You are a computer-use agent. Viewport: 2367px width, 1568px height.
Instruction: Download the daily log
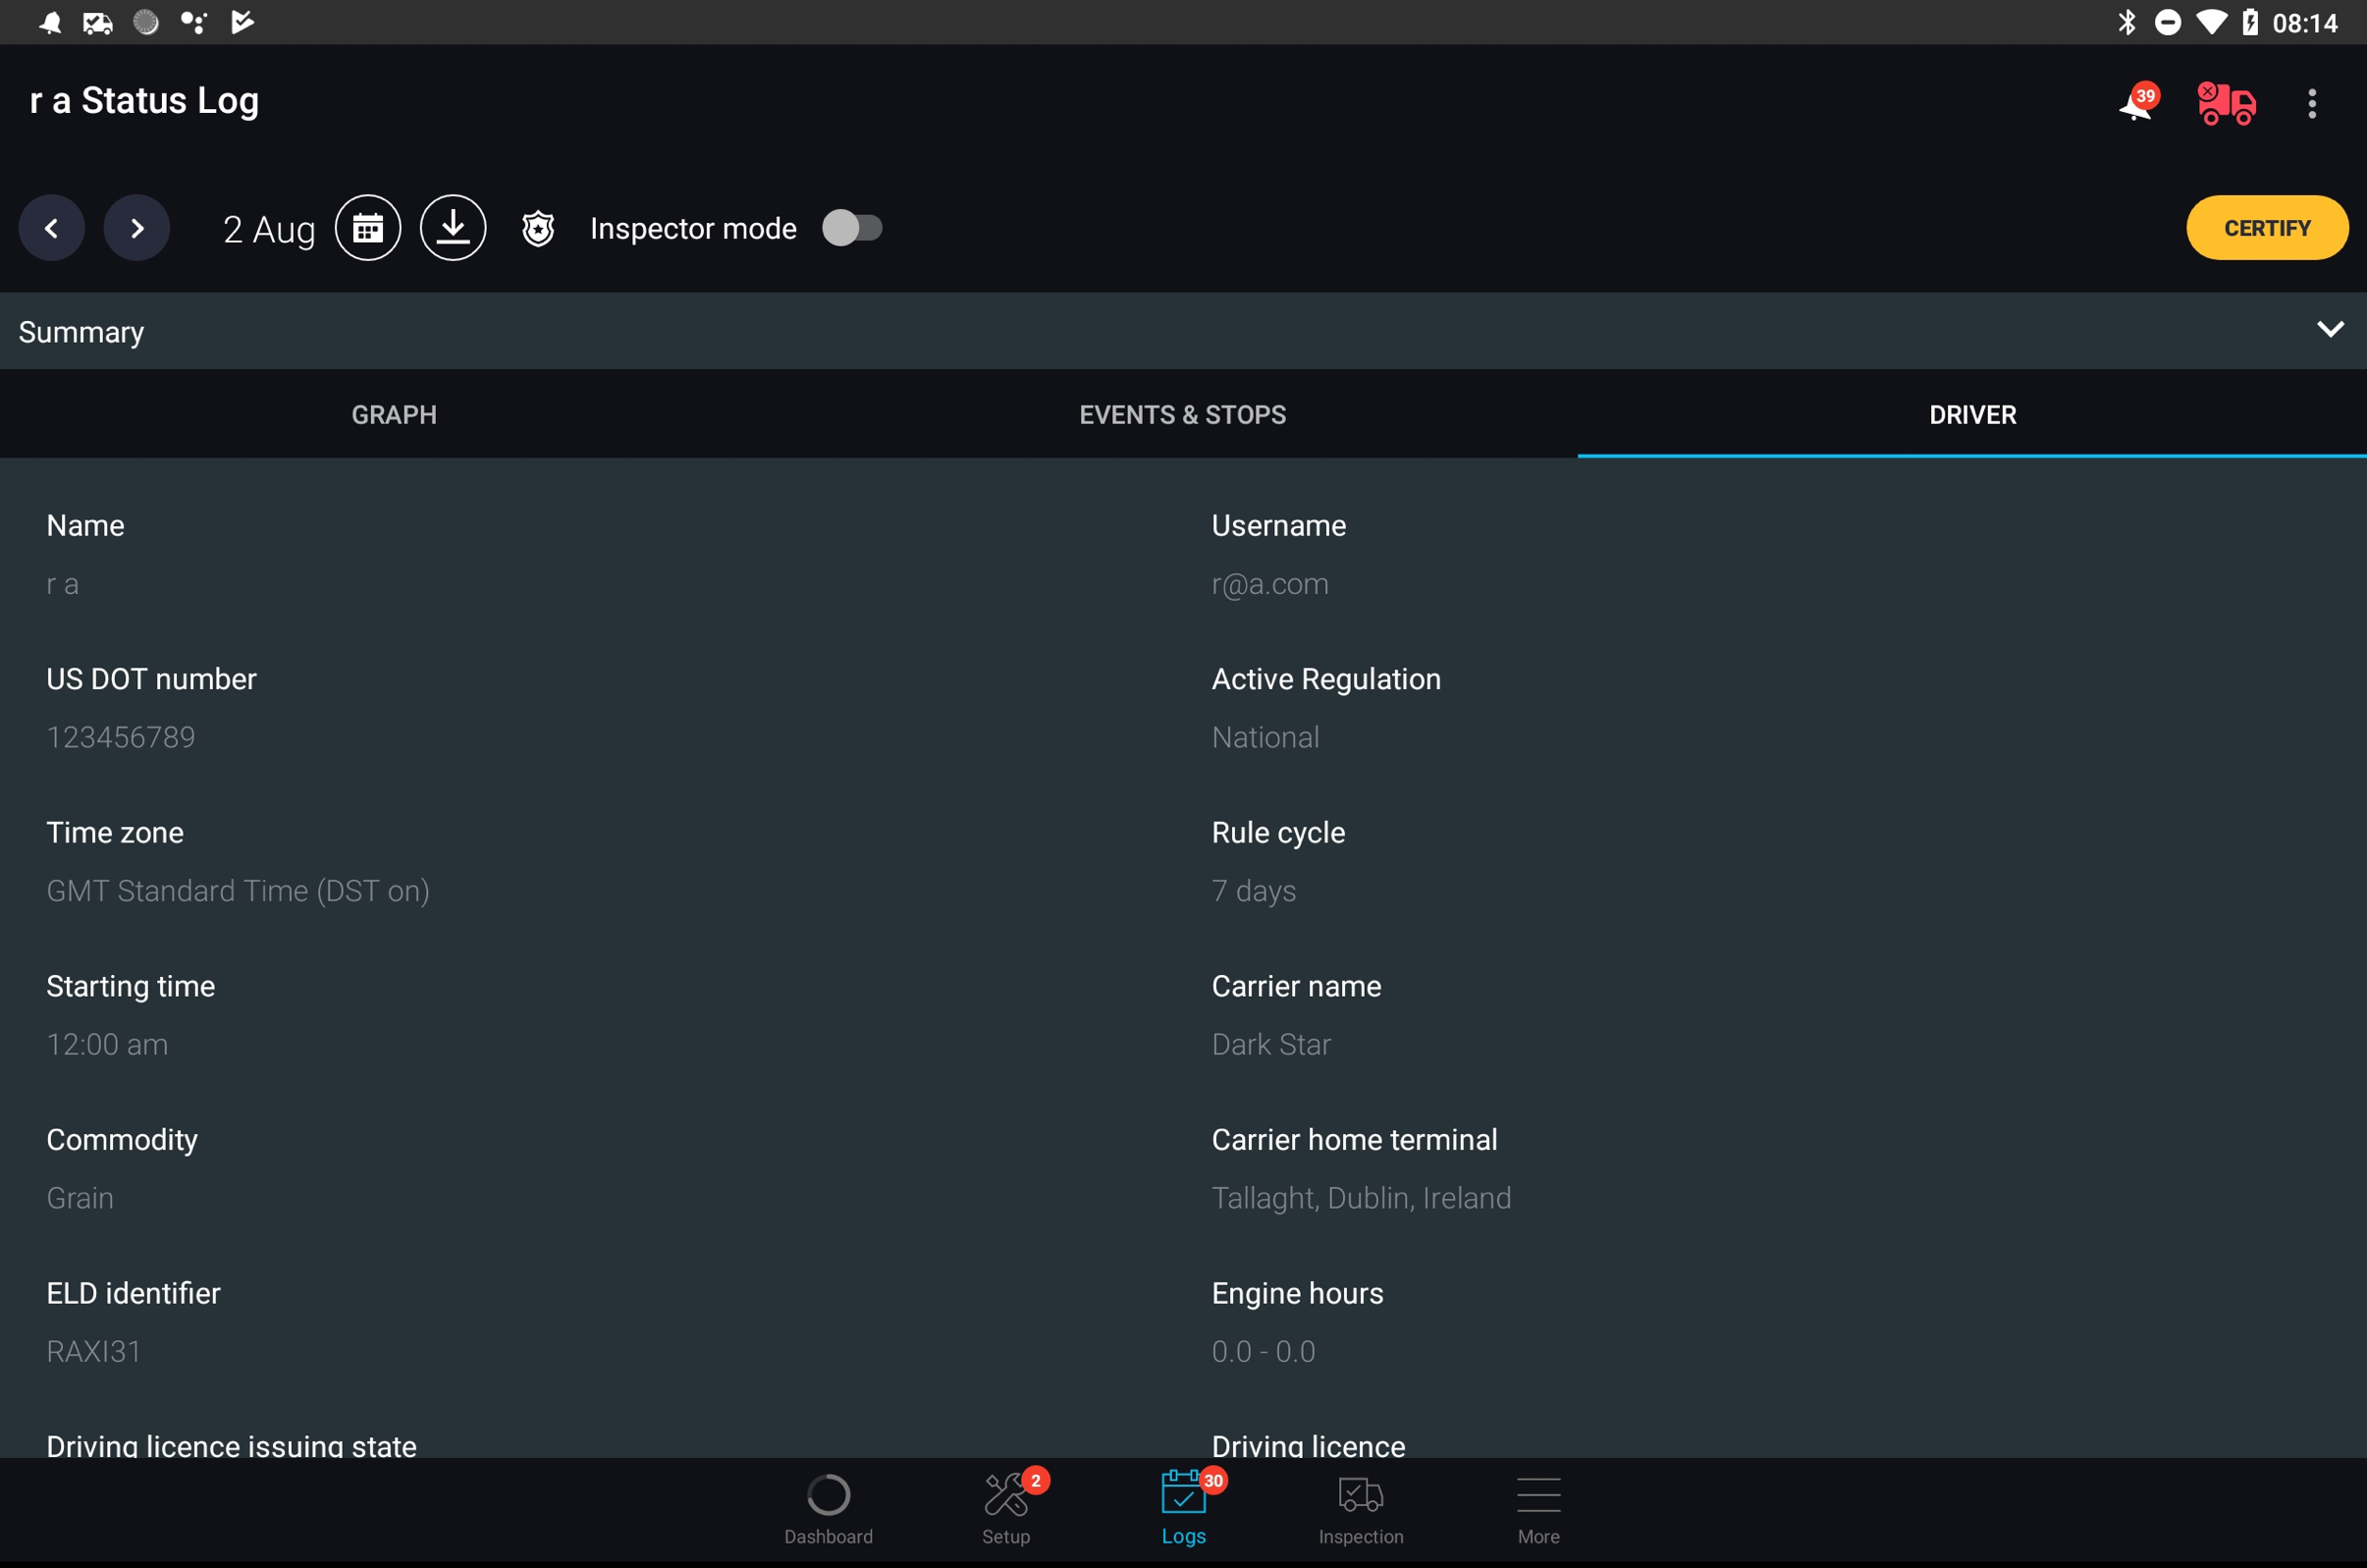[453, 227]
